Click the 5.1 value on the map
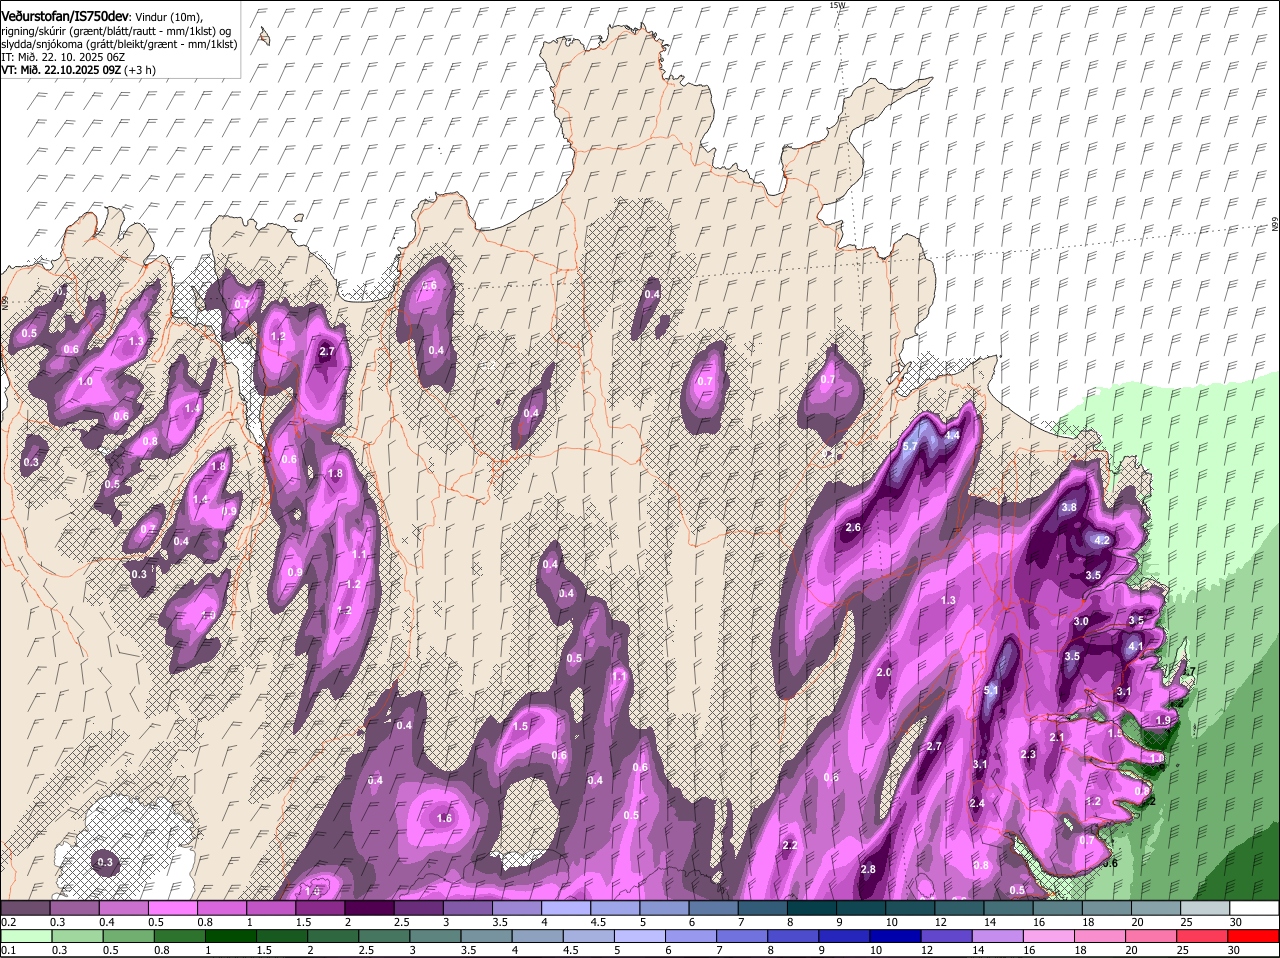 click(x=991, y=691)
